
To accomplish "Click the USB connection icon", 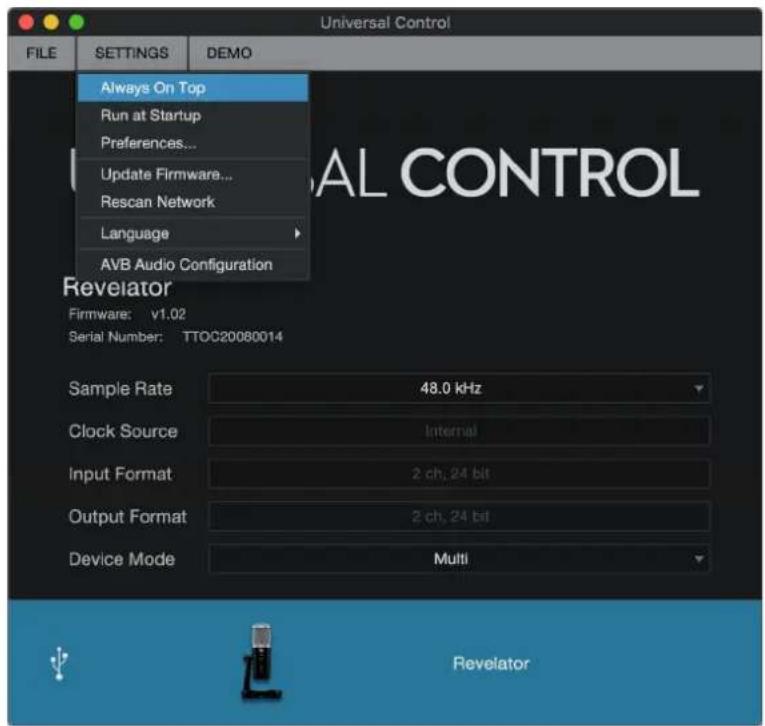I will click(59, 664).
